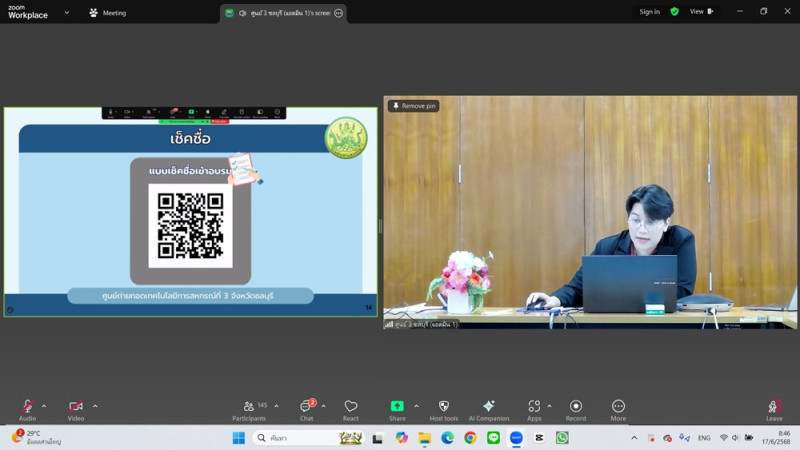Open Task View on the taskbar
Image resolution: width=800 pixels, height=450 pixels.
point(378,438)
